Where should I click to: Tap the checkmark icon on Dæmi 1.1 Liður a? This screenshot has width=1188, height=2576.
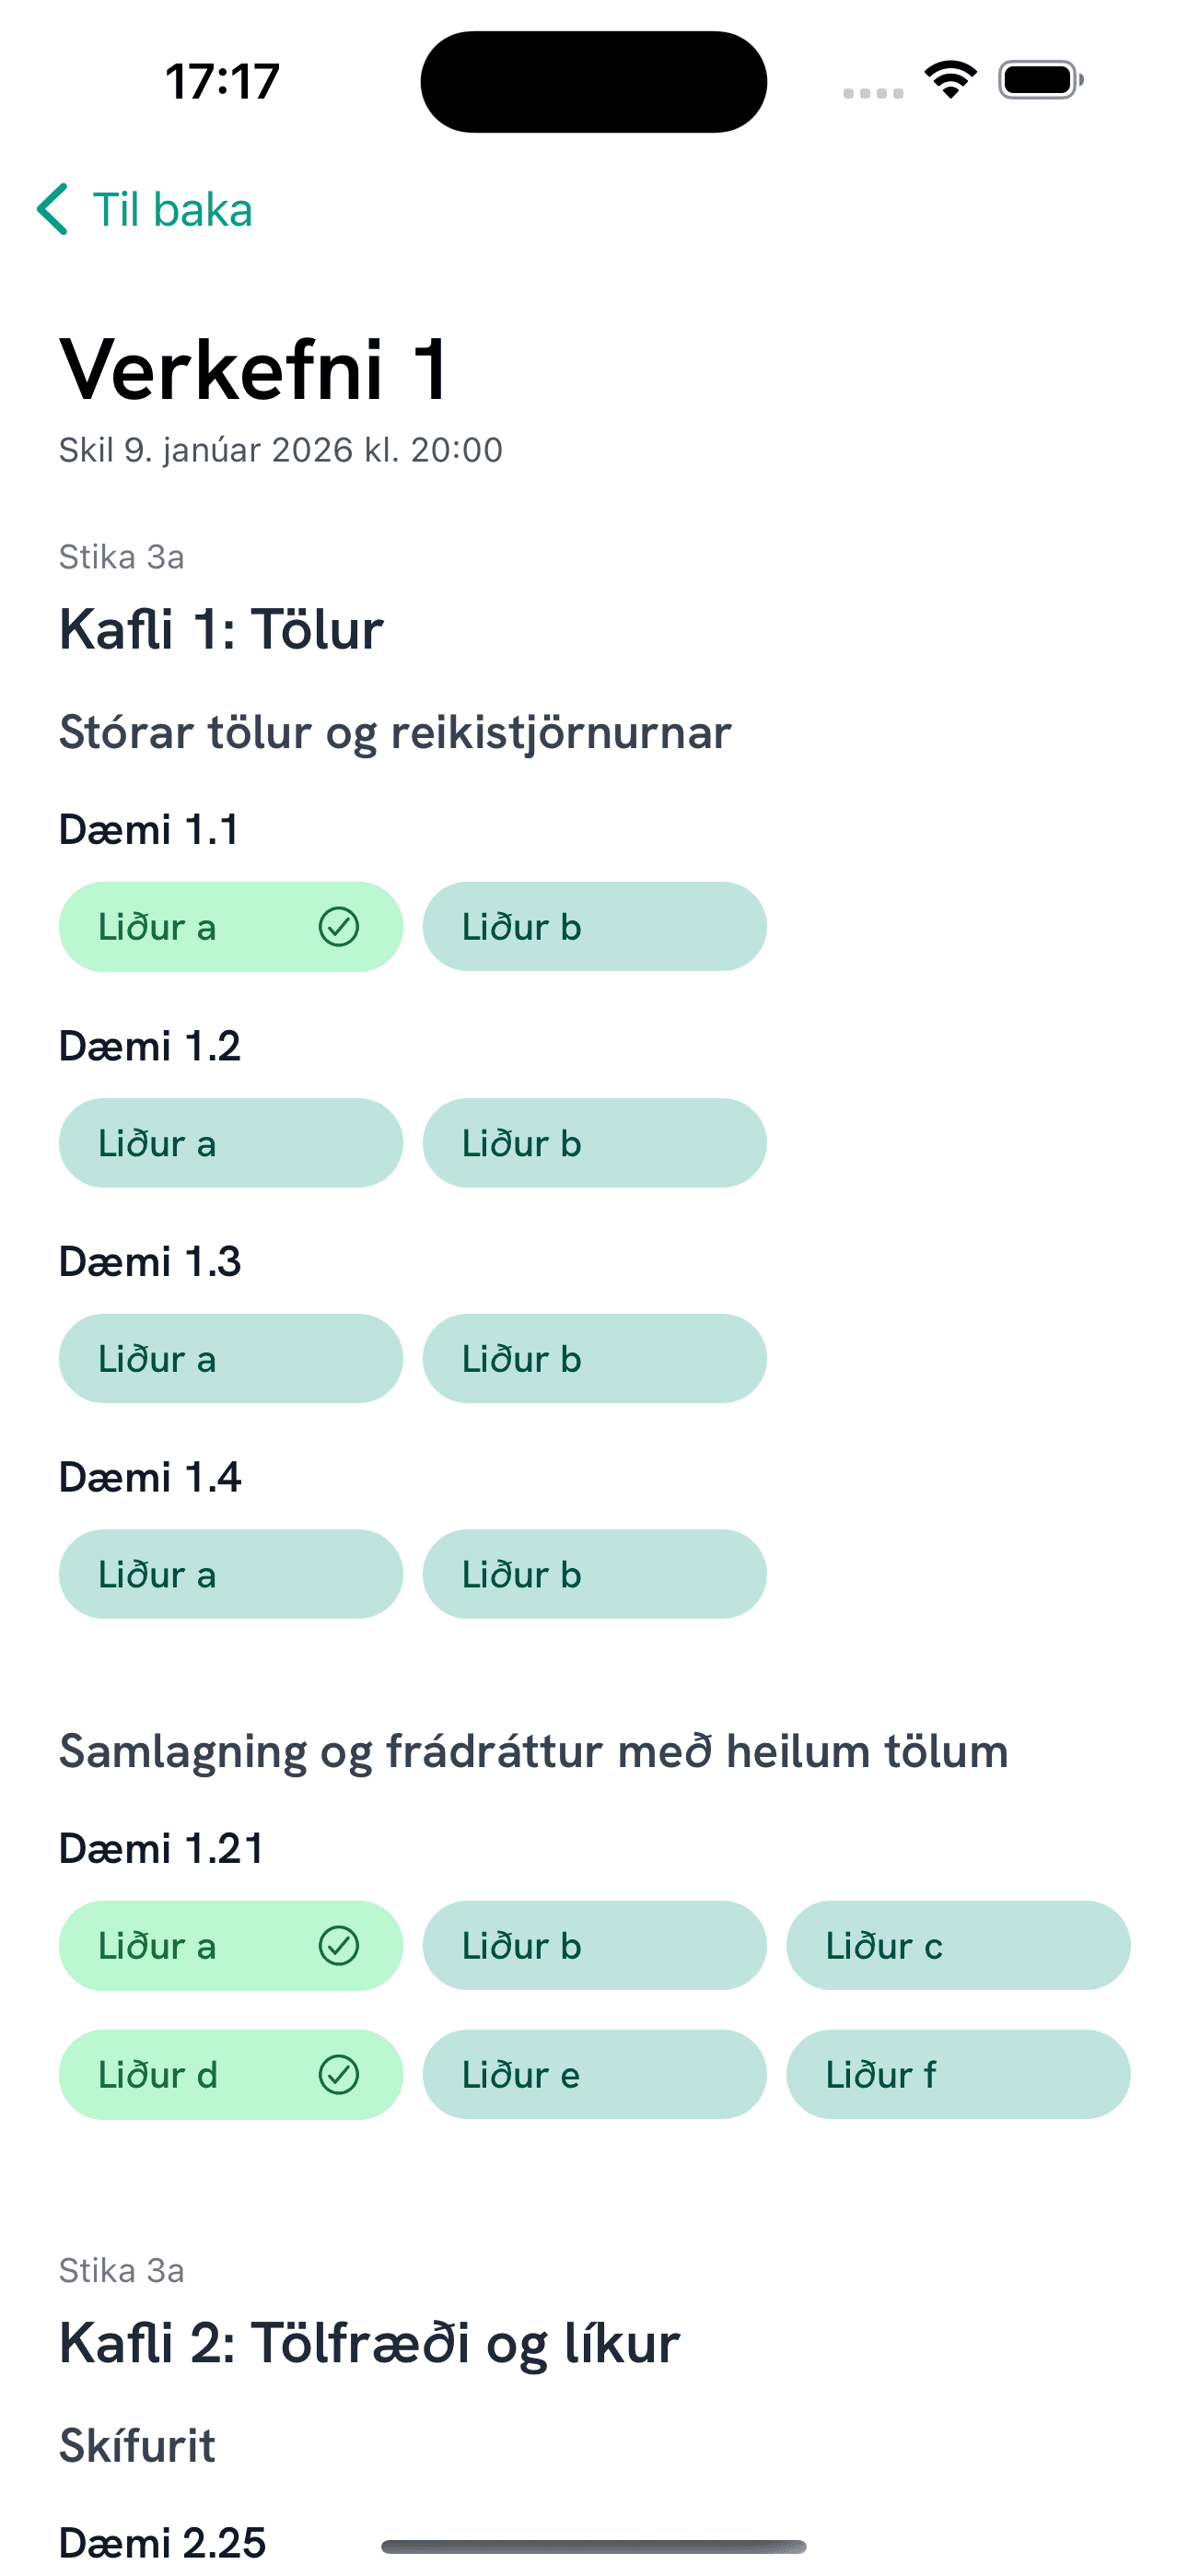339,927
